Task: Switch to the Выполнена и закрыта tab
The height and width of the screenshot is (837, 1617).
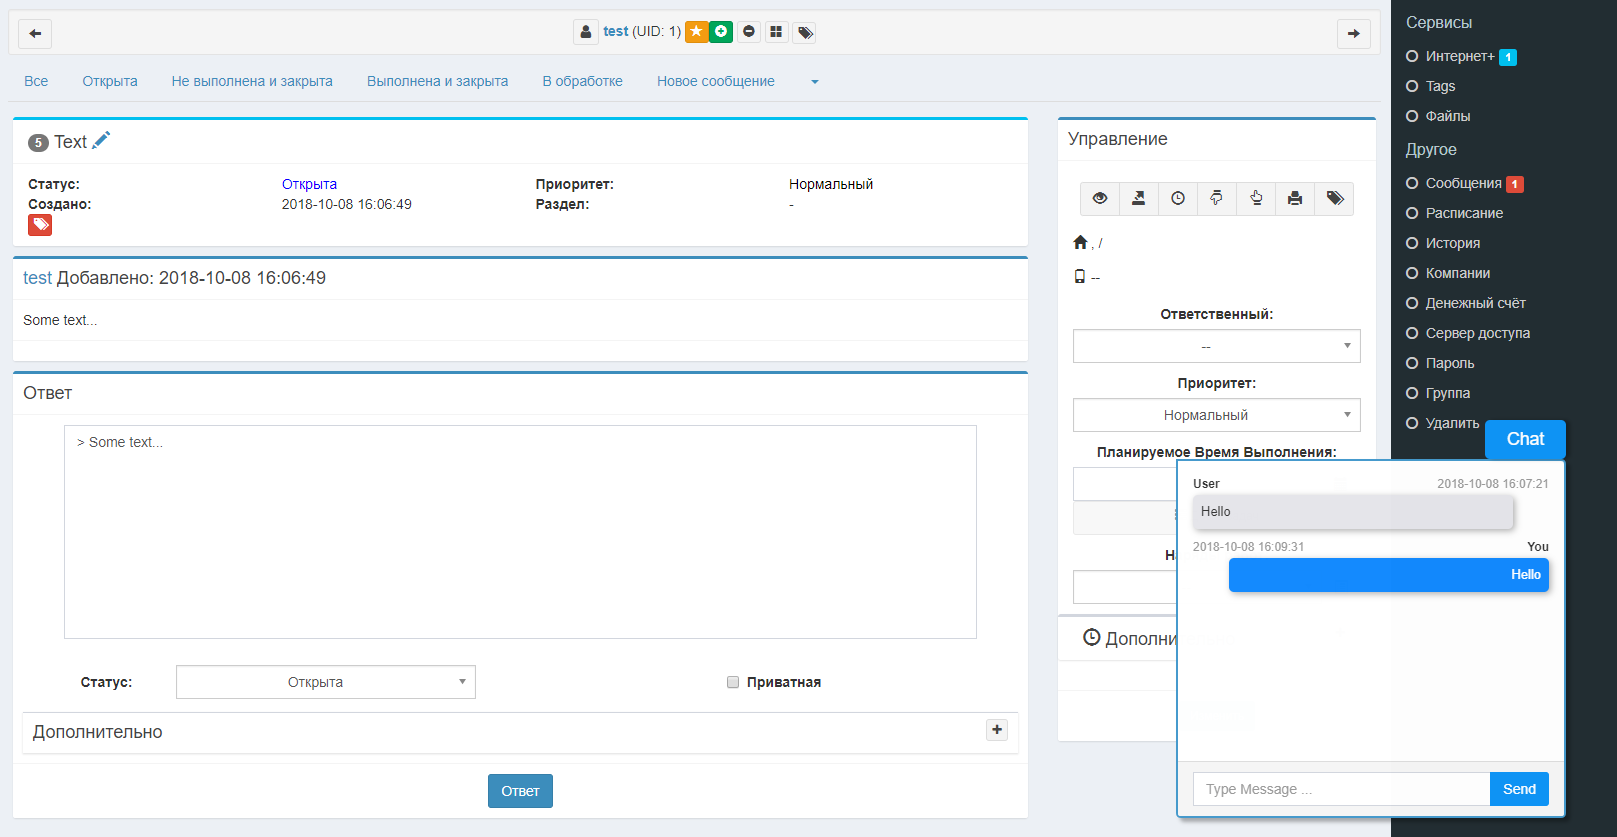Action: [437, 81]
